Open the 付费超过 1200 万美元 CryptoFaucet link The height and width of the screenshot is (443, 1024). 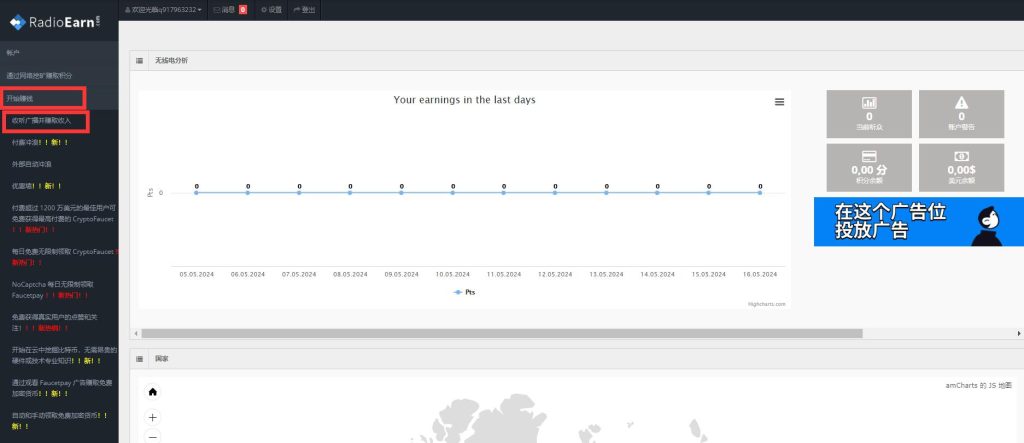coord(64,219)
